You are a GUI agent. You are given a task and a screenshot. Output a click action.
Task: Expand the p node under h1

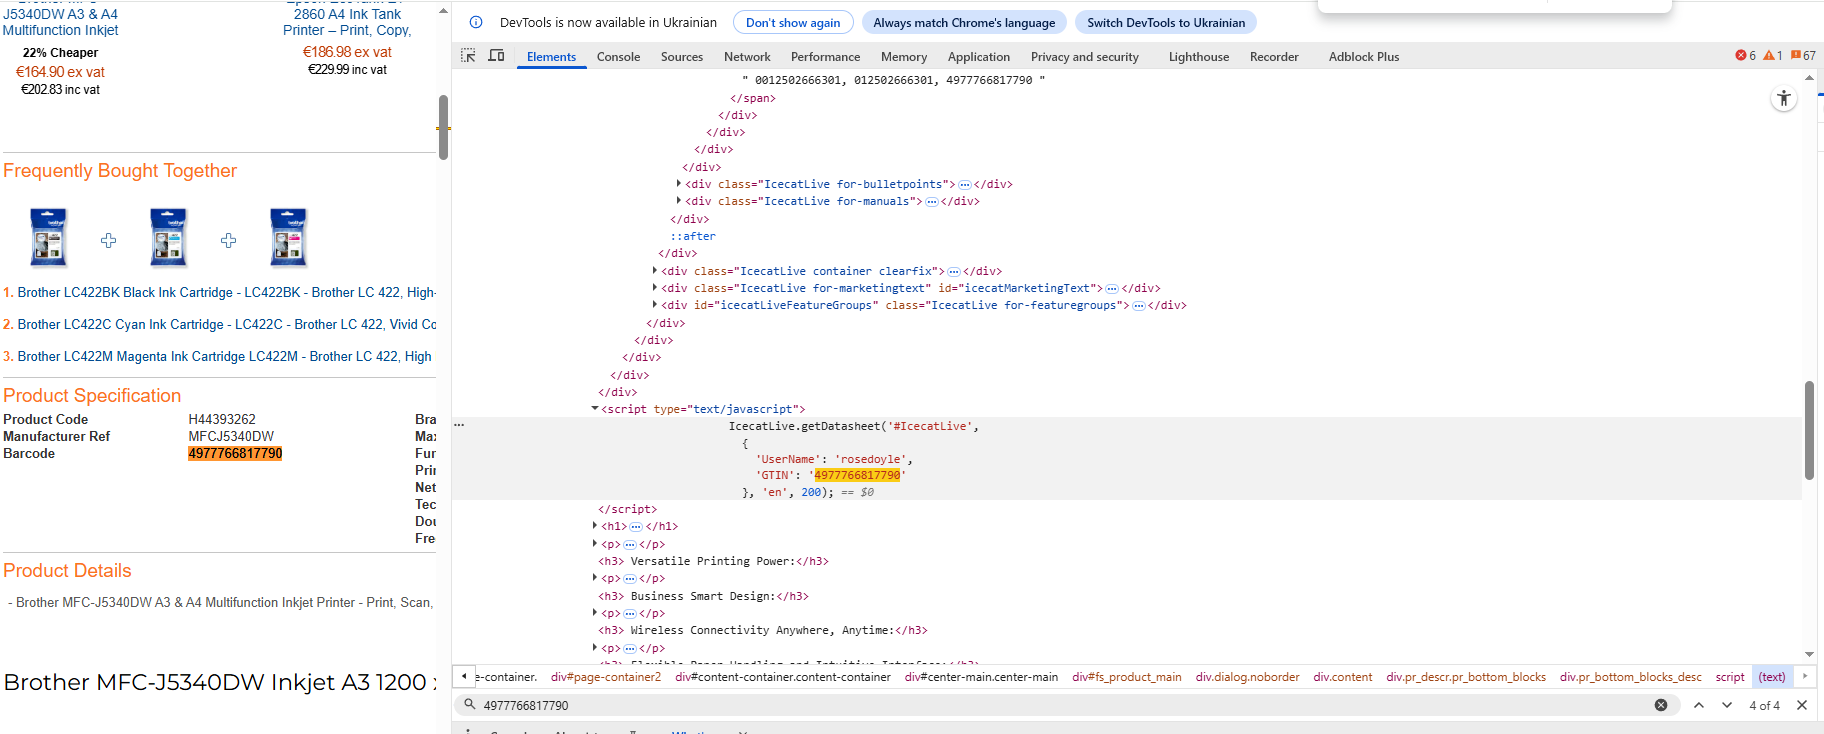point(595,544)
